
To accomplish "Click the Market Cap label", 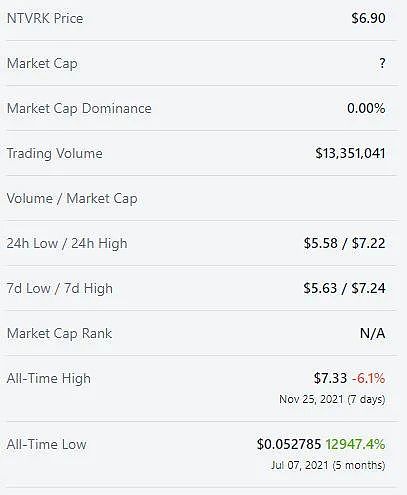I will (42, 64).
